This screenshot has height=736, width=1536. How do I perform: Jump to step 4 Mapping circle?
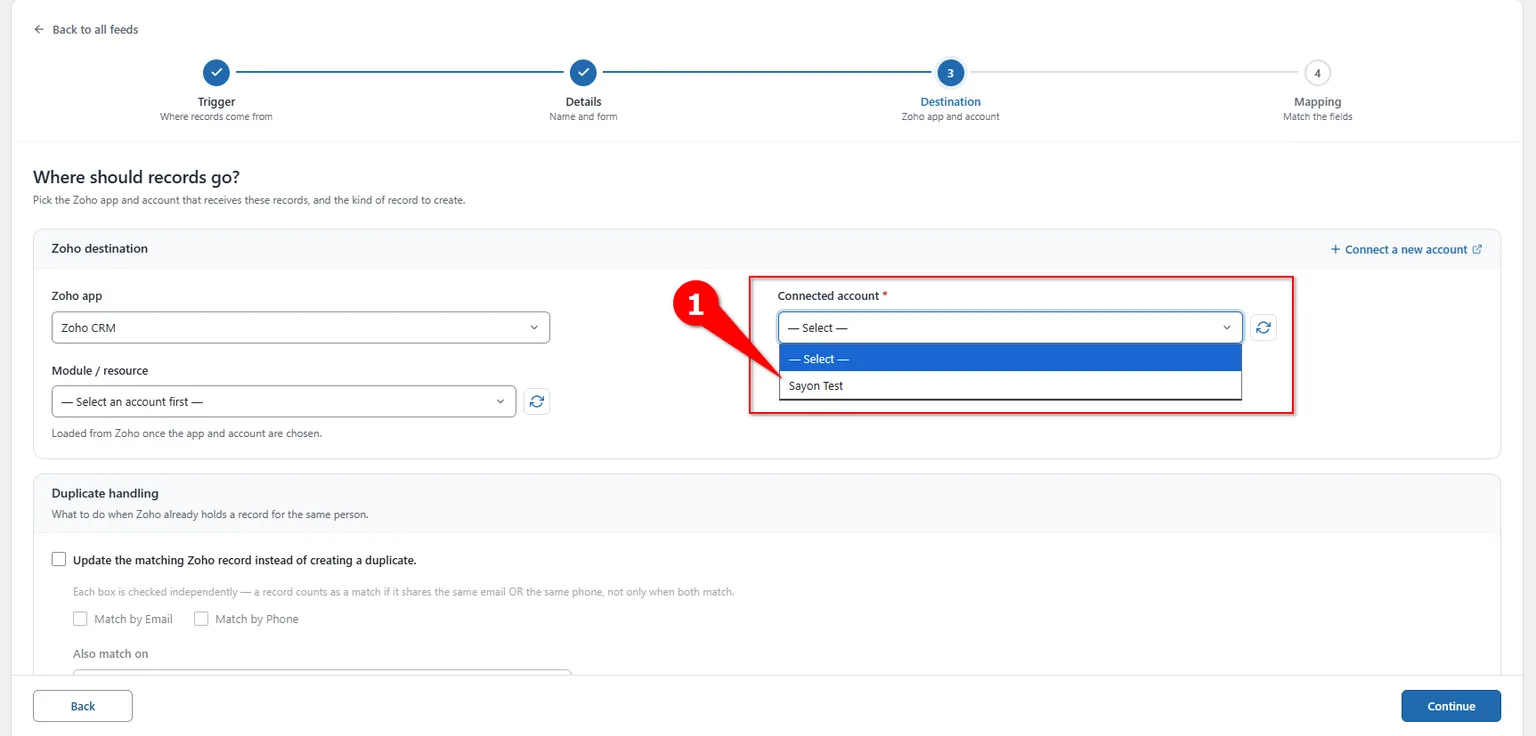[1317, 72]
